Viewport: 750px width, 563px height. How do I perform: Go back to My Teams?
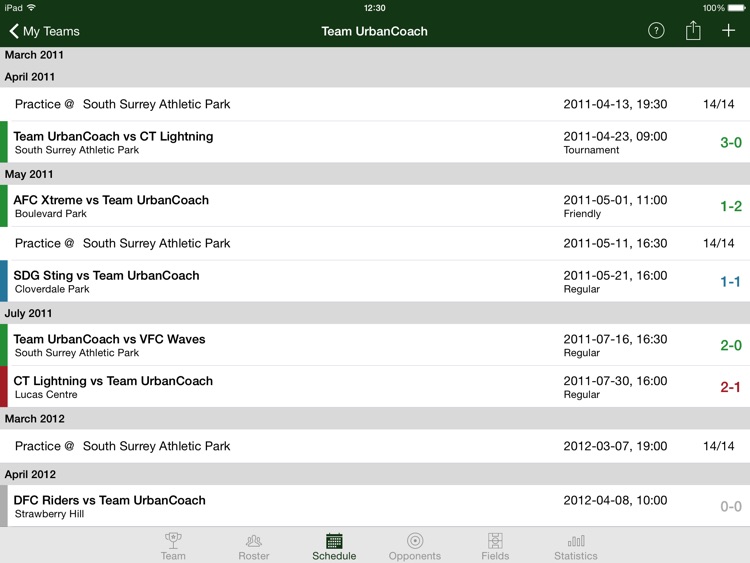coord(44,31)
